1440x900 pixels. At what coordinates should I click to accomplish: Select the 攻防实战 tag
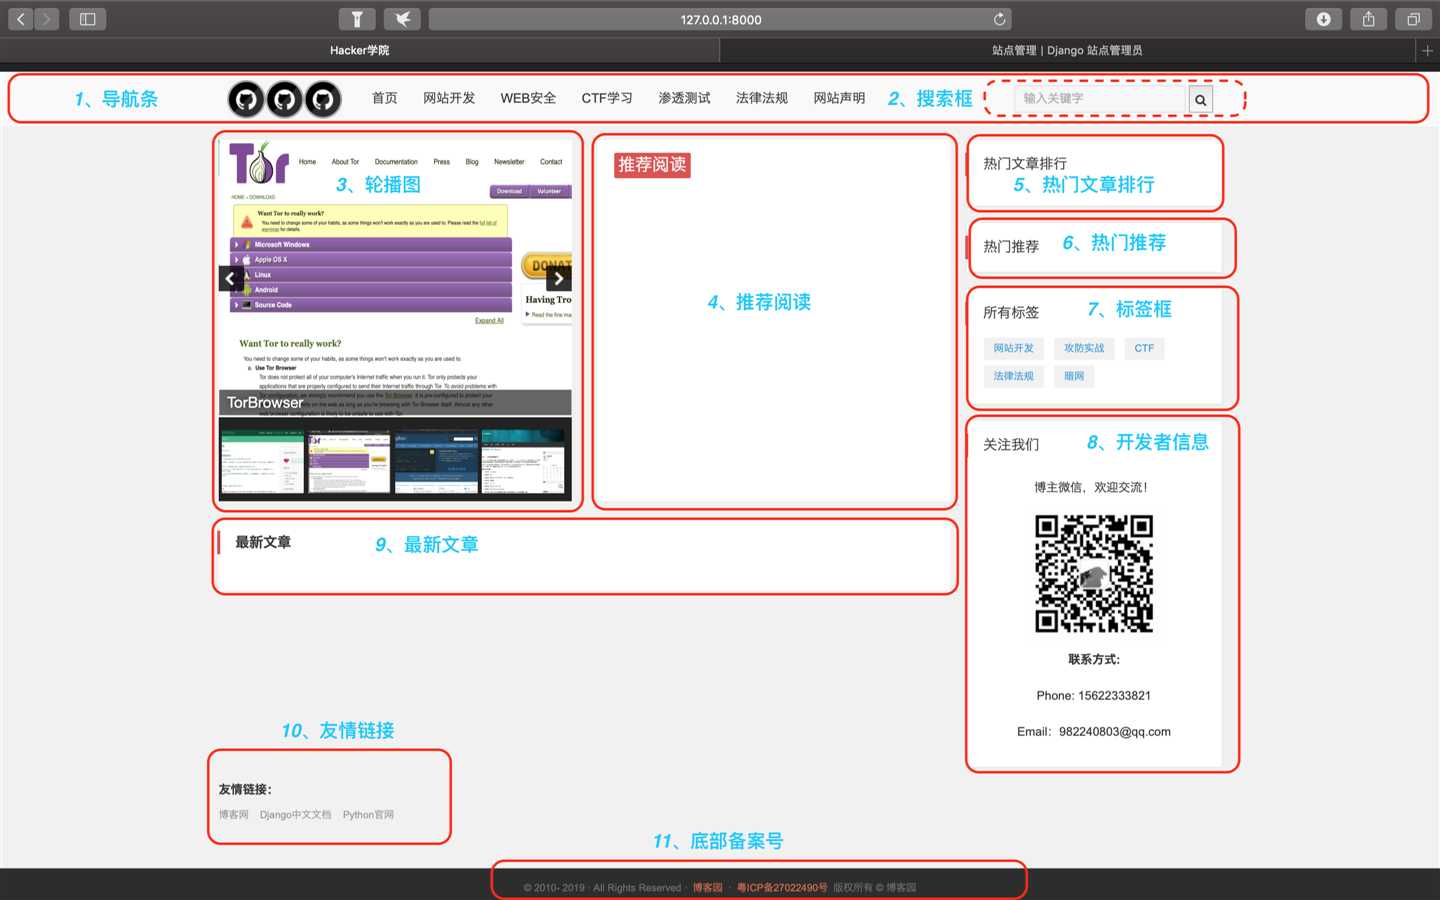point(1084,348)
